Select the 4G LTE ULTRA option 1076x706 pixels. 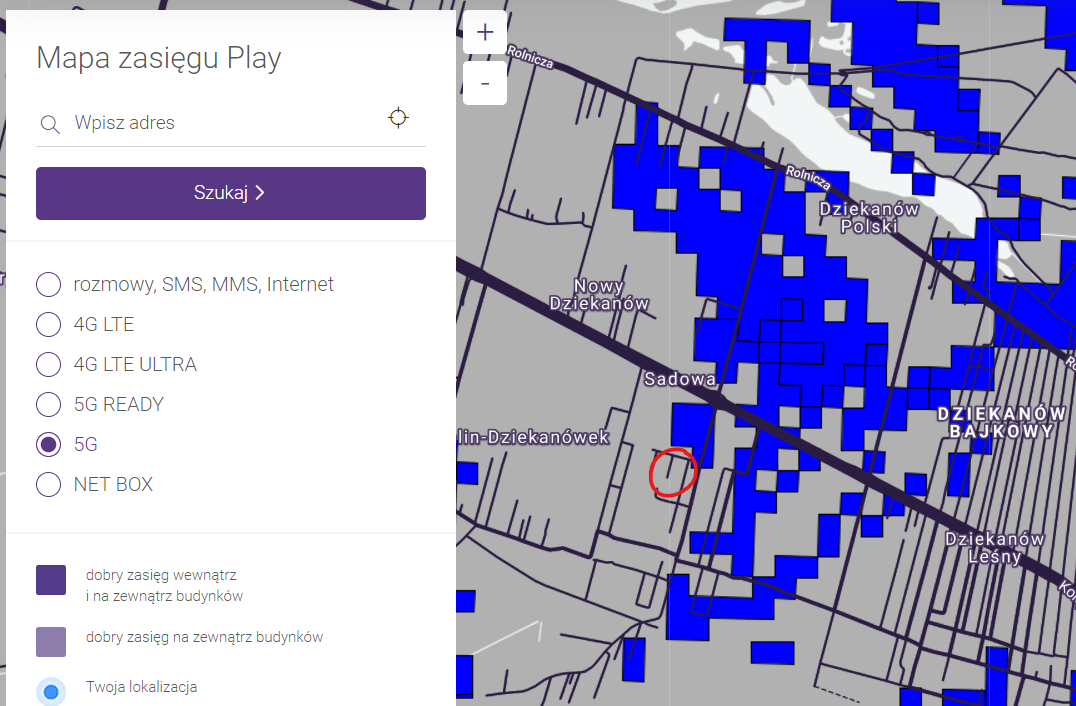pyautogui.click(x=49, y=364)
